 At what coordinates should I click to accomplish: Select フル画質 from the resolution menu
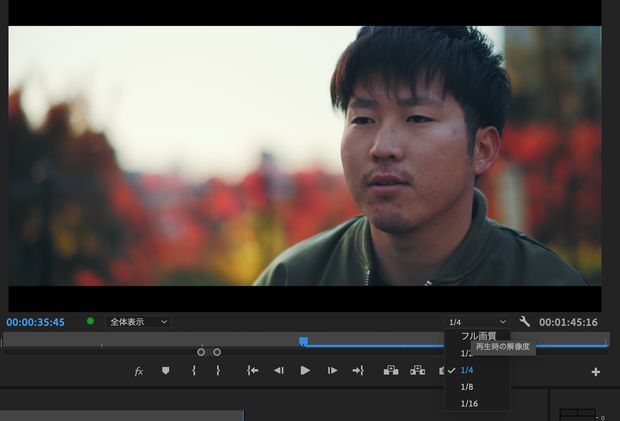[478, 336]
